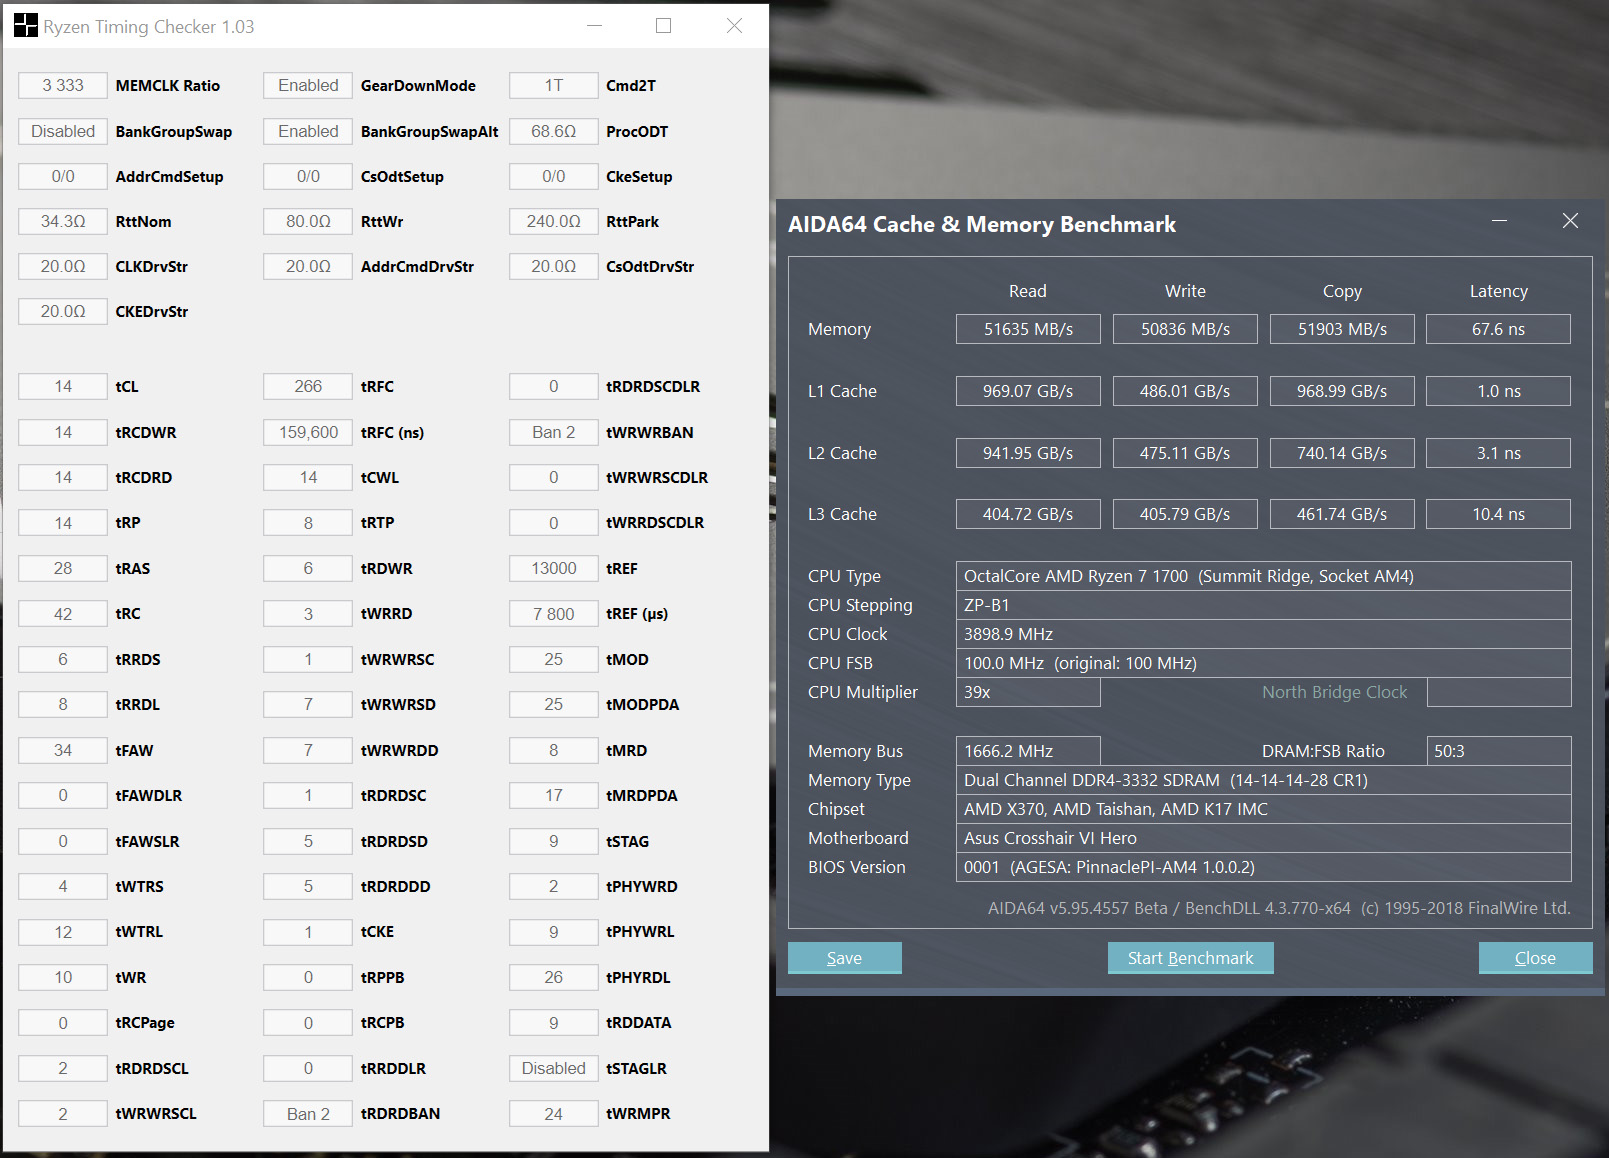Close AIDA64 window using the X icon
Screen dimensions: 1609x1158
click(x=1570, y=221)
